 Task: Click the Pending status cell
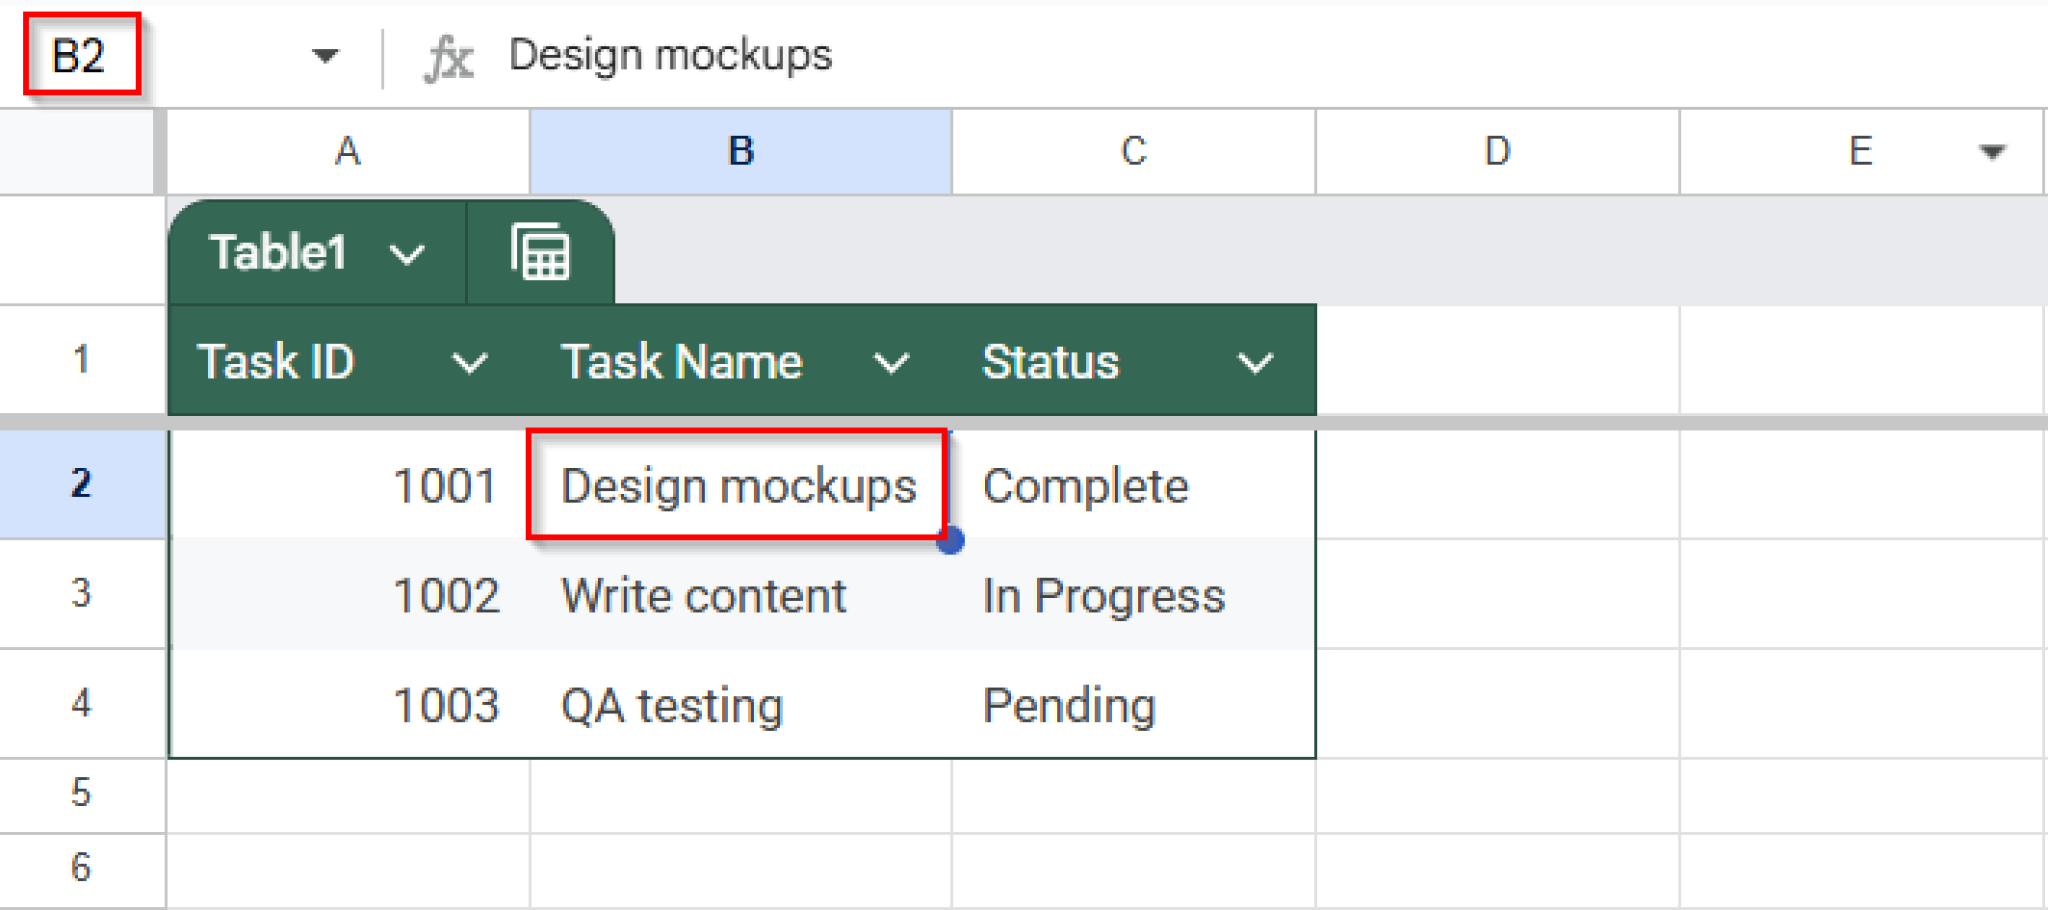click(1134, 704)
